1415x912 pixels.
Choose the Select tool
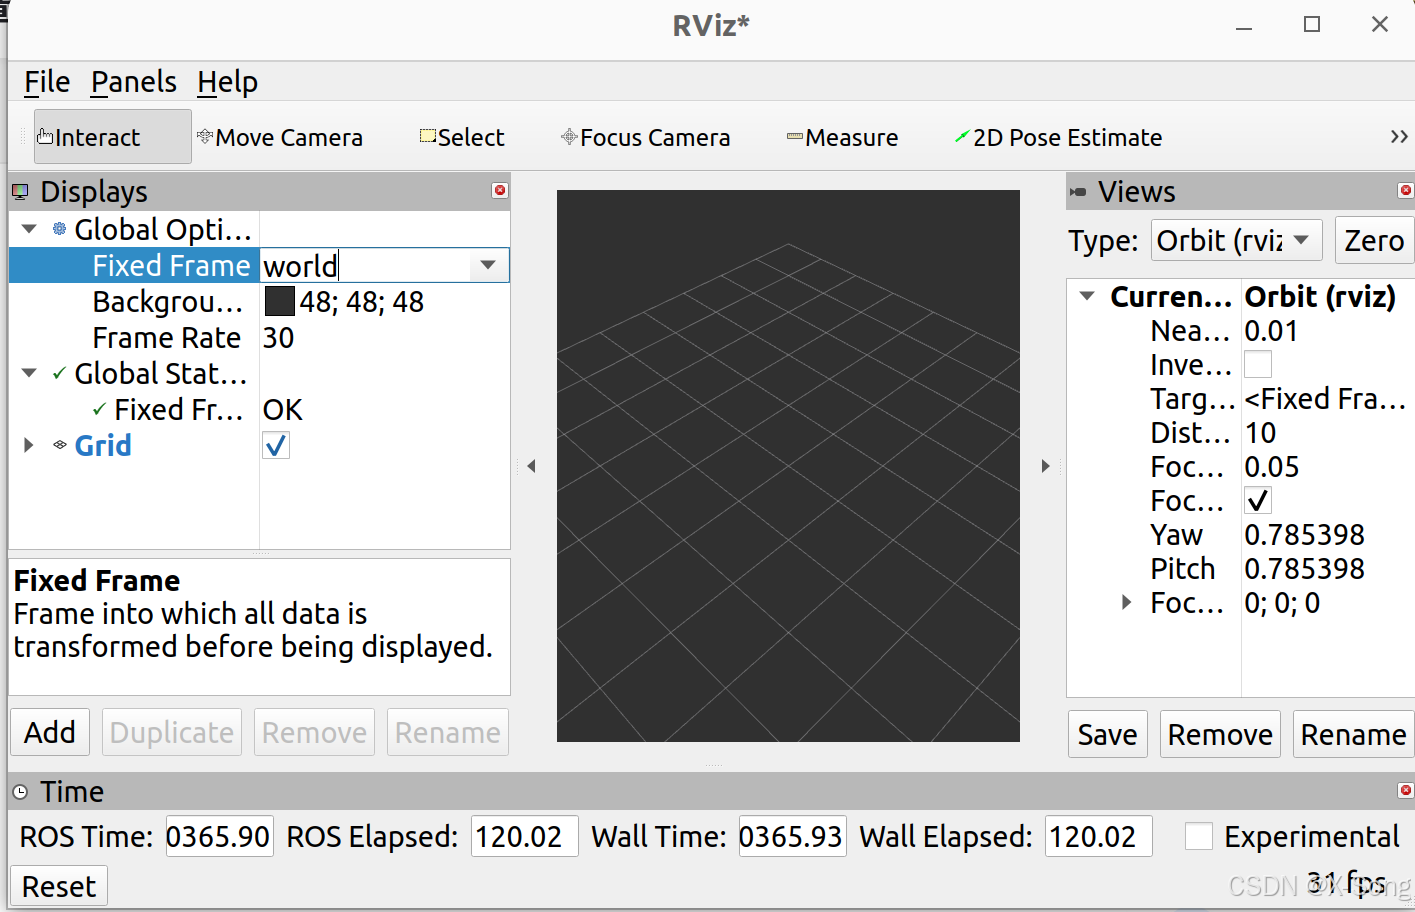pos(462,137)
